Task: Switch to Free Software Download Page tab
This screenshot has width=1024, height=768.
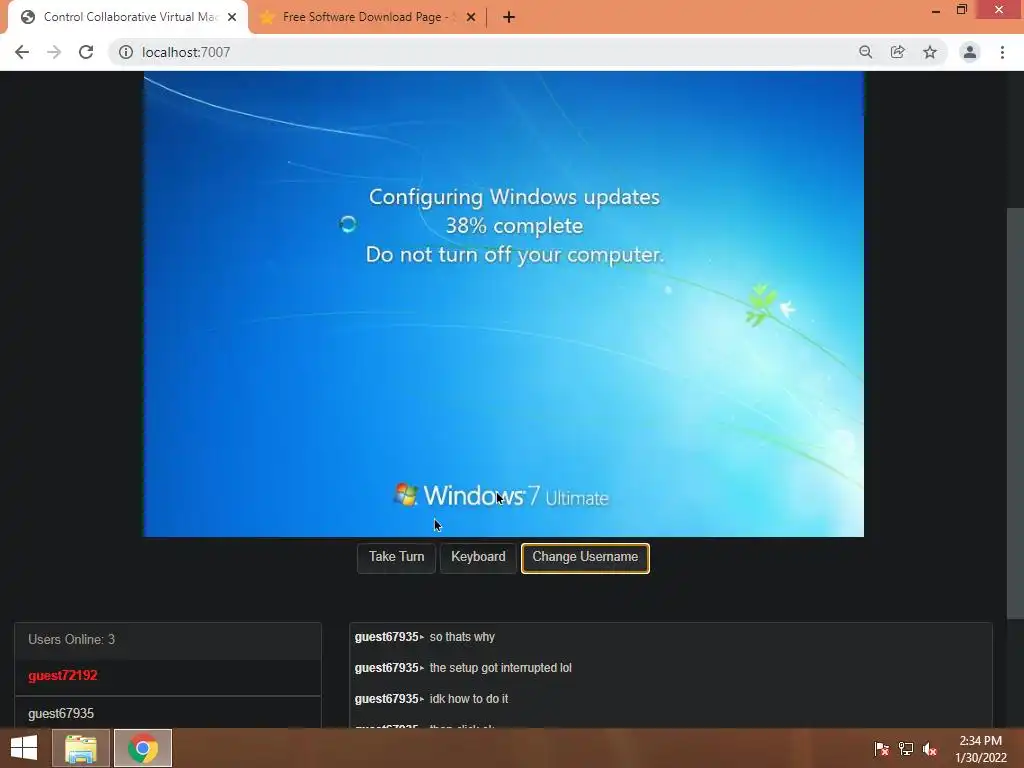Action: point(368,17)
